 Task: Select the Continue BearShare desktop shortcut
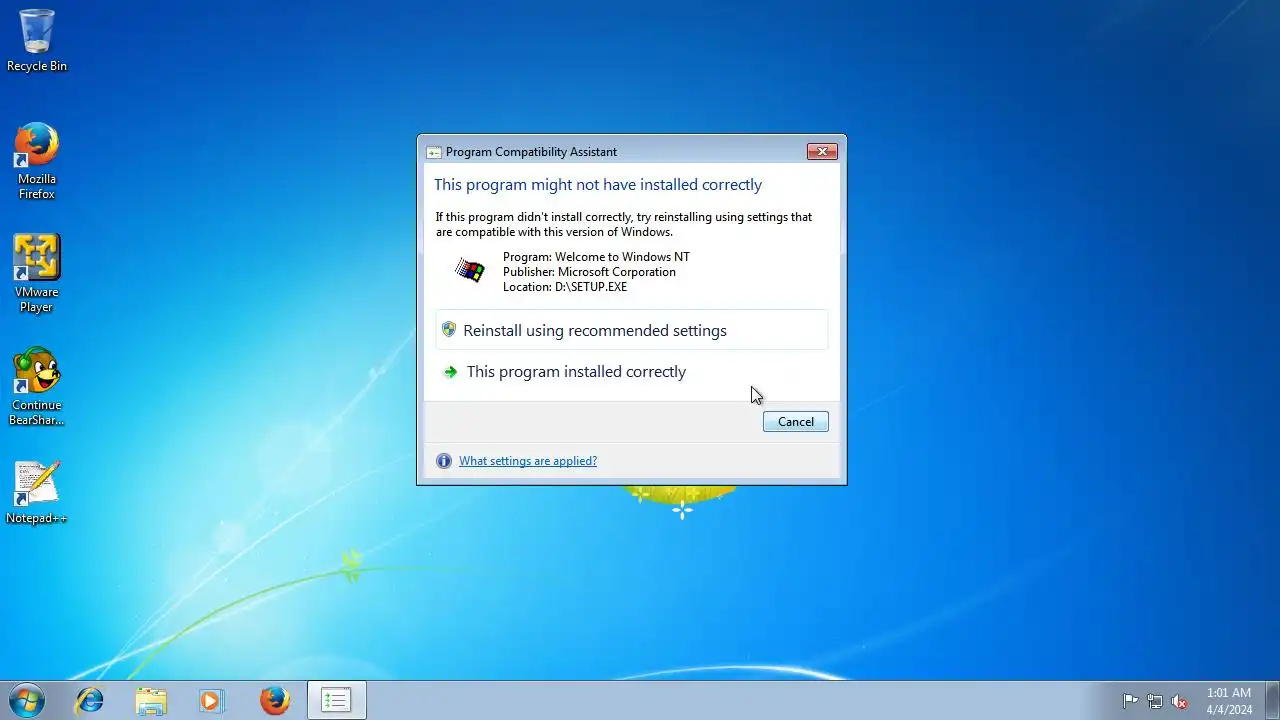pyautogui.click(x=37, y=387)
